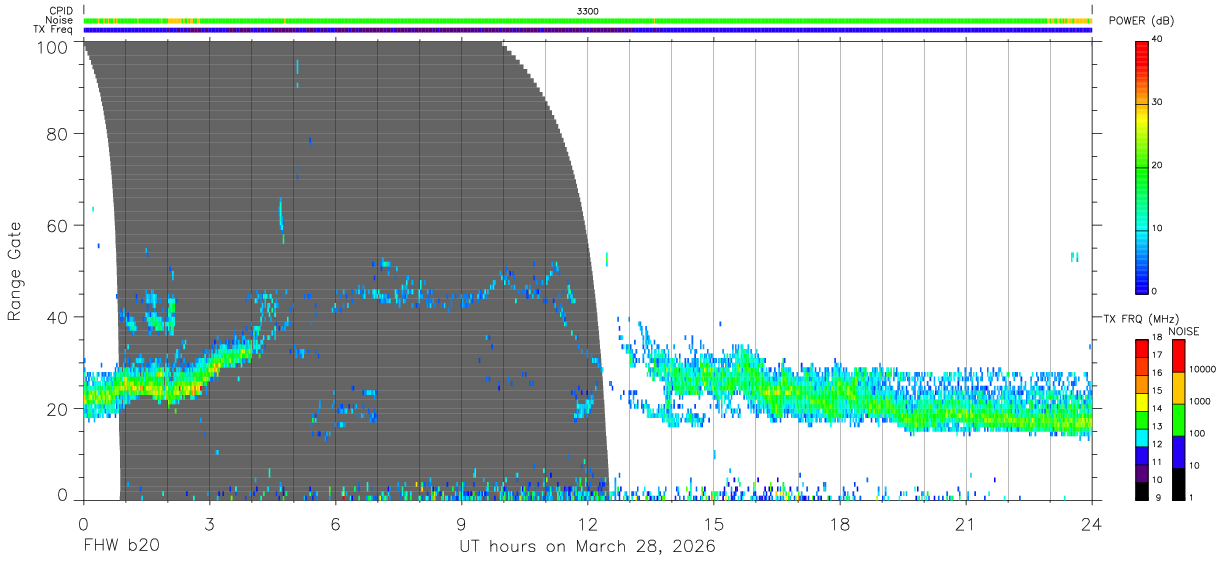The image size is (1228, 567).
Task: Click the 60 tick on Range Gate axis
Action: 58,225
